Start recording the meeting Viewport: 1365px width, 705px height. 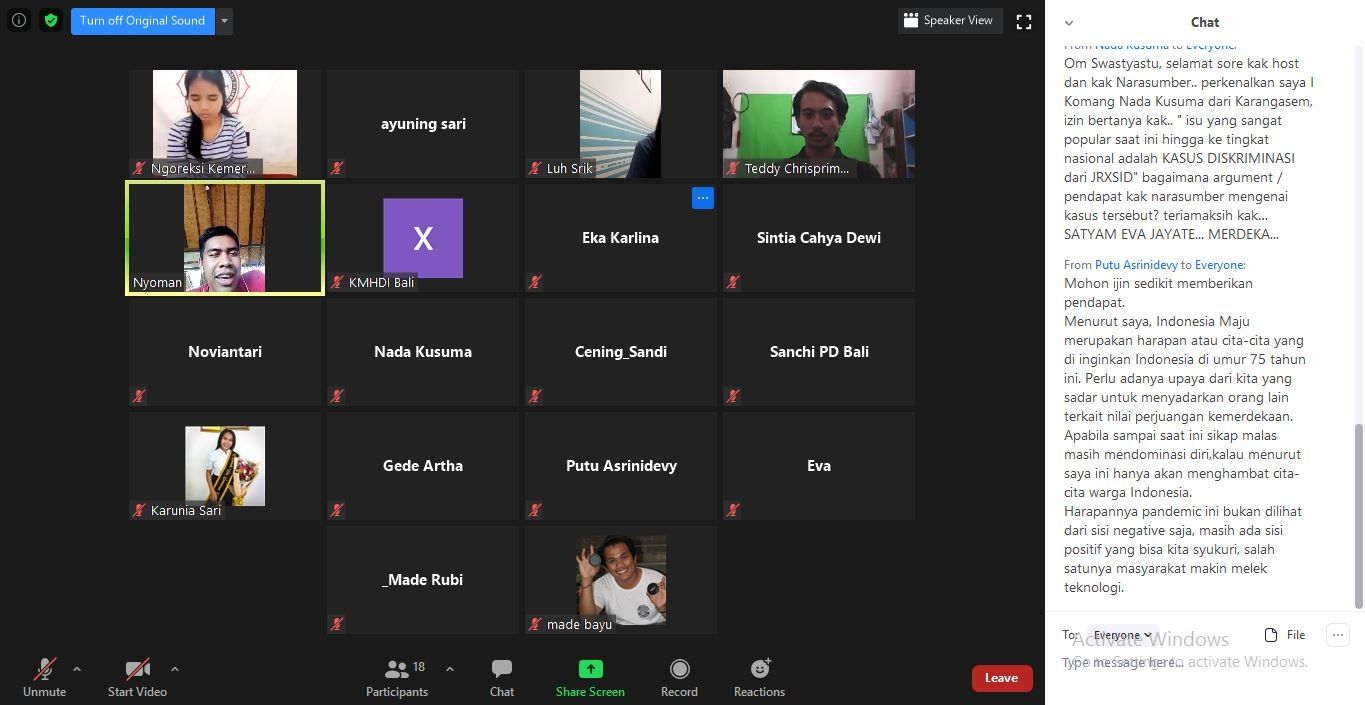679,677
